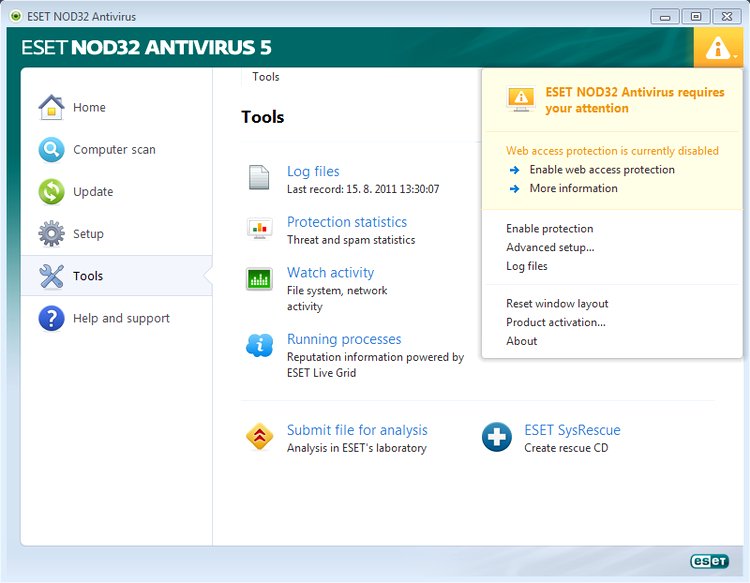Screen dimensions: 750x583
Task: Click the 'Create rescue CD' description
Action: click(566, 448)
